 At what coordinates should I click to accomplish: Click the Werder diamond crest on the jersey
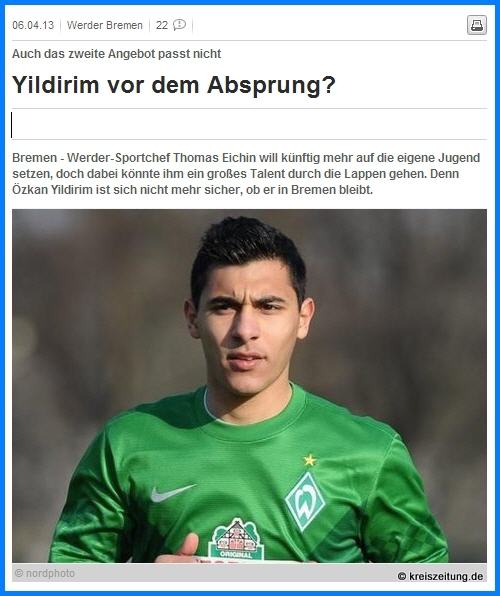pyautogui.click(x=305, y=501)
